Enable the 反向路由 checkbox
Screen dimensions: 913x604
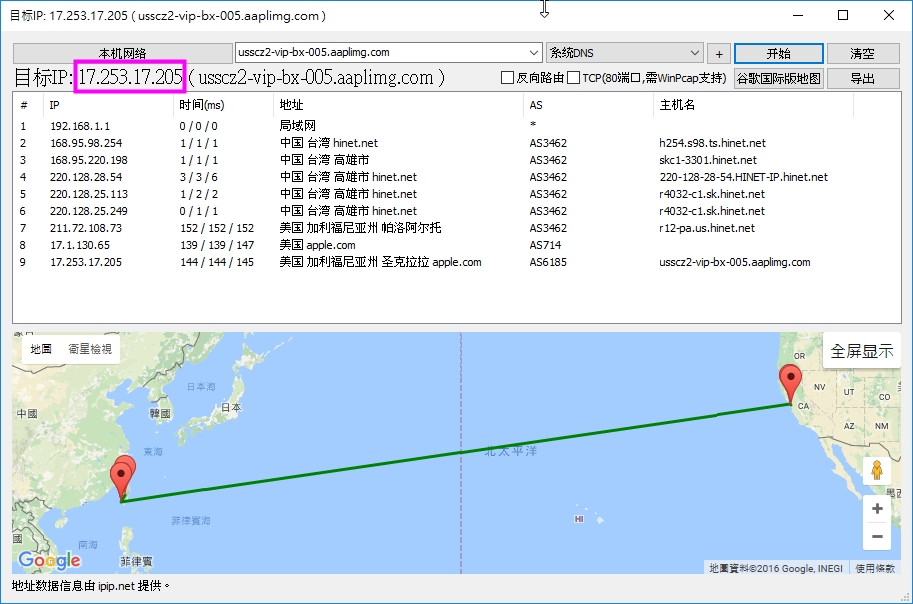[x=507, y=77]
